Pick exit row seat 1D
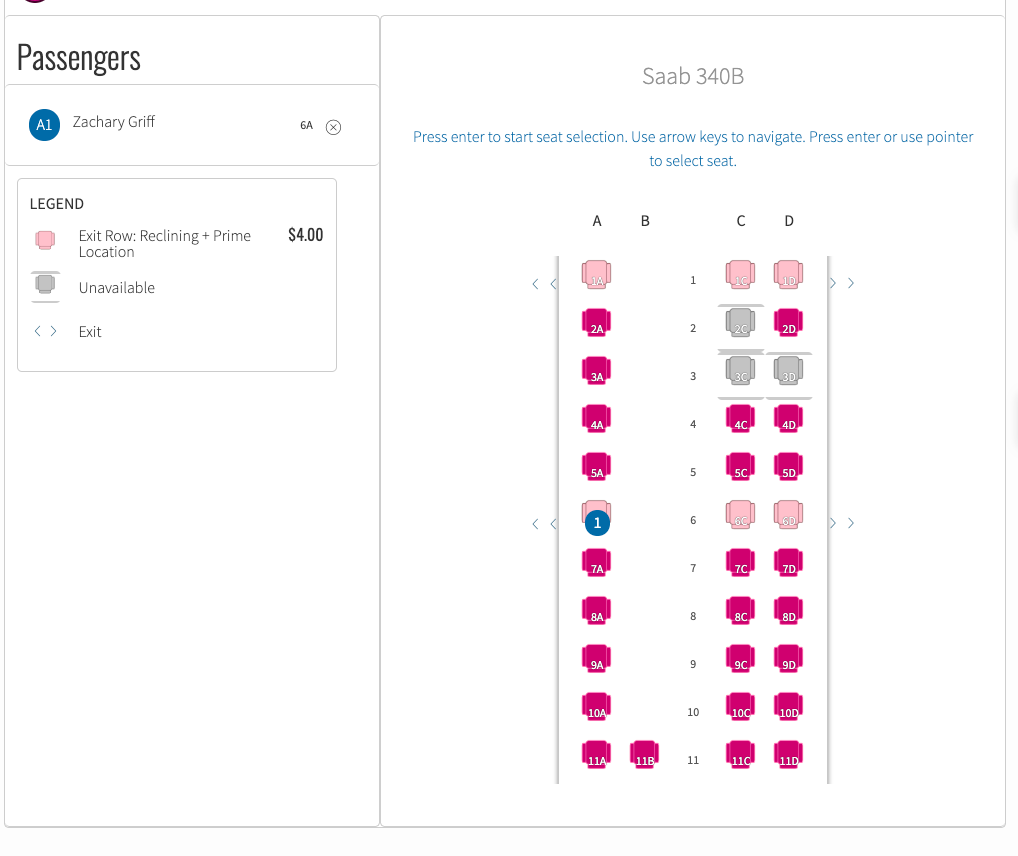The image size is (1018, 856). [x=789, y=275]
